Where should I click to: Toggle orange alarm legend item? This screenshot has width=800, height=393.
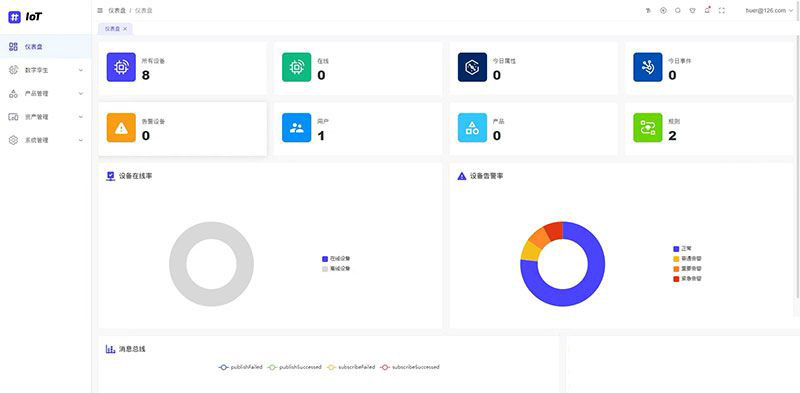pos(687,268)
